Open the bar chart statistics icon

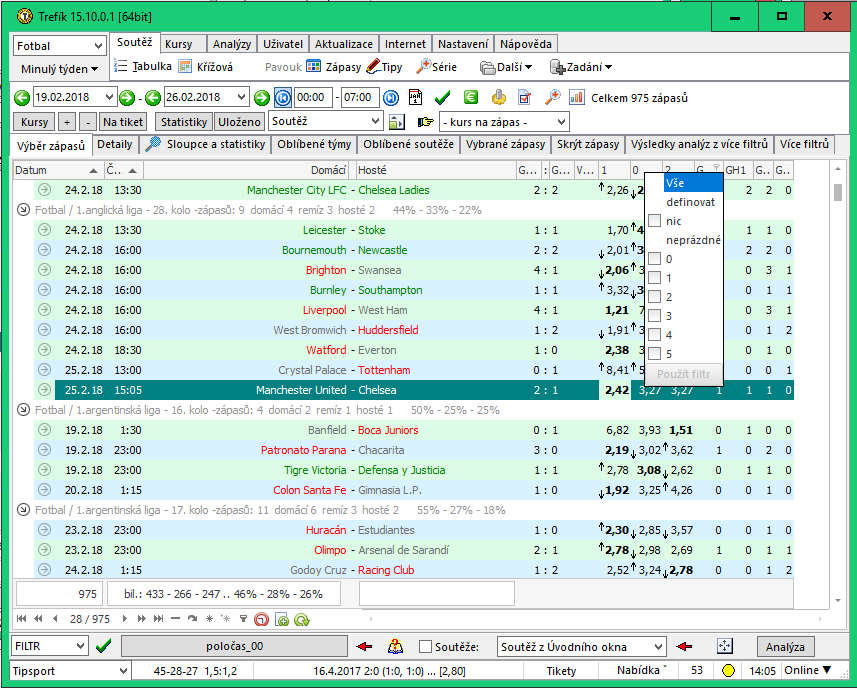577,98
